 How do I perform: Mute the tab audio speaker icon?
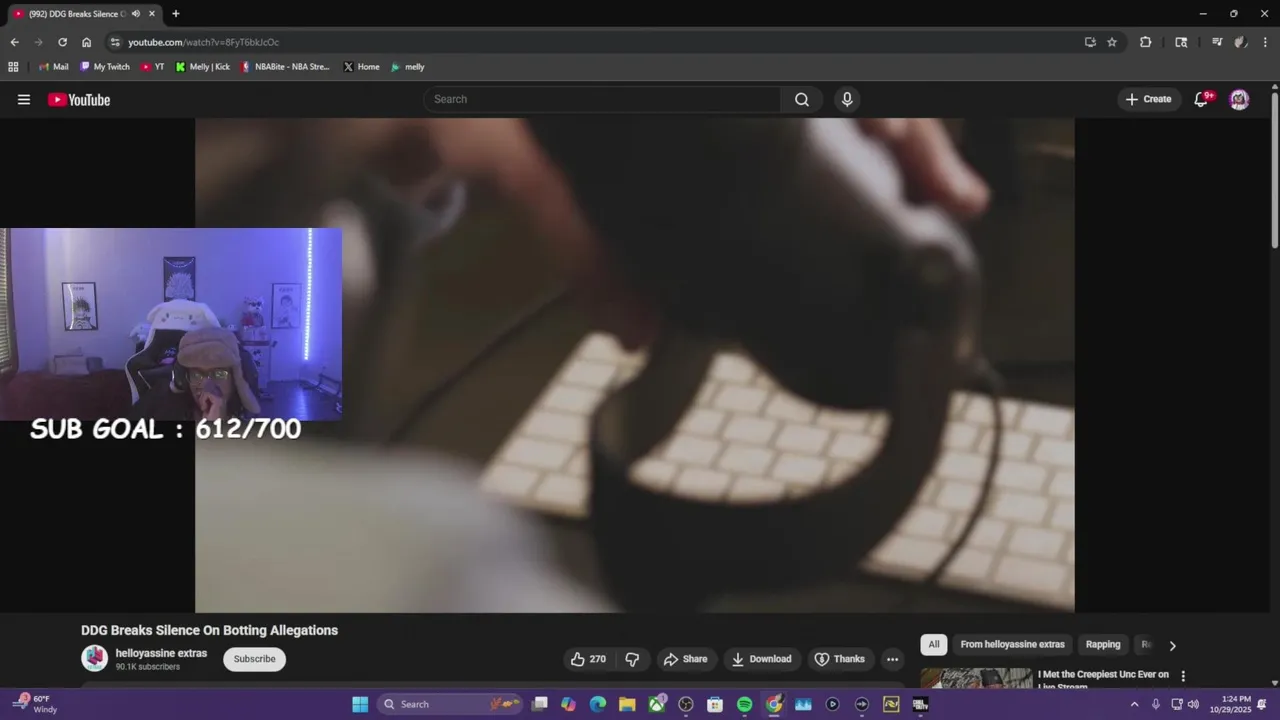tap(135, 14)
